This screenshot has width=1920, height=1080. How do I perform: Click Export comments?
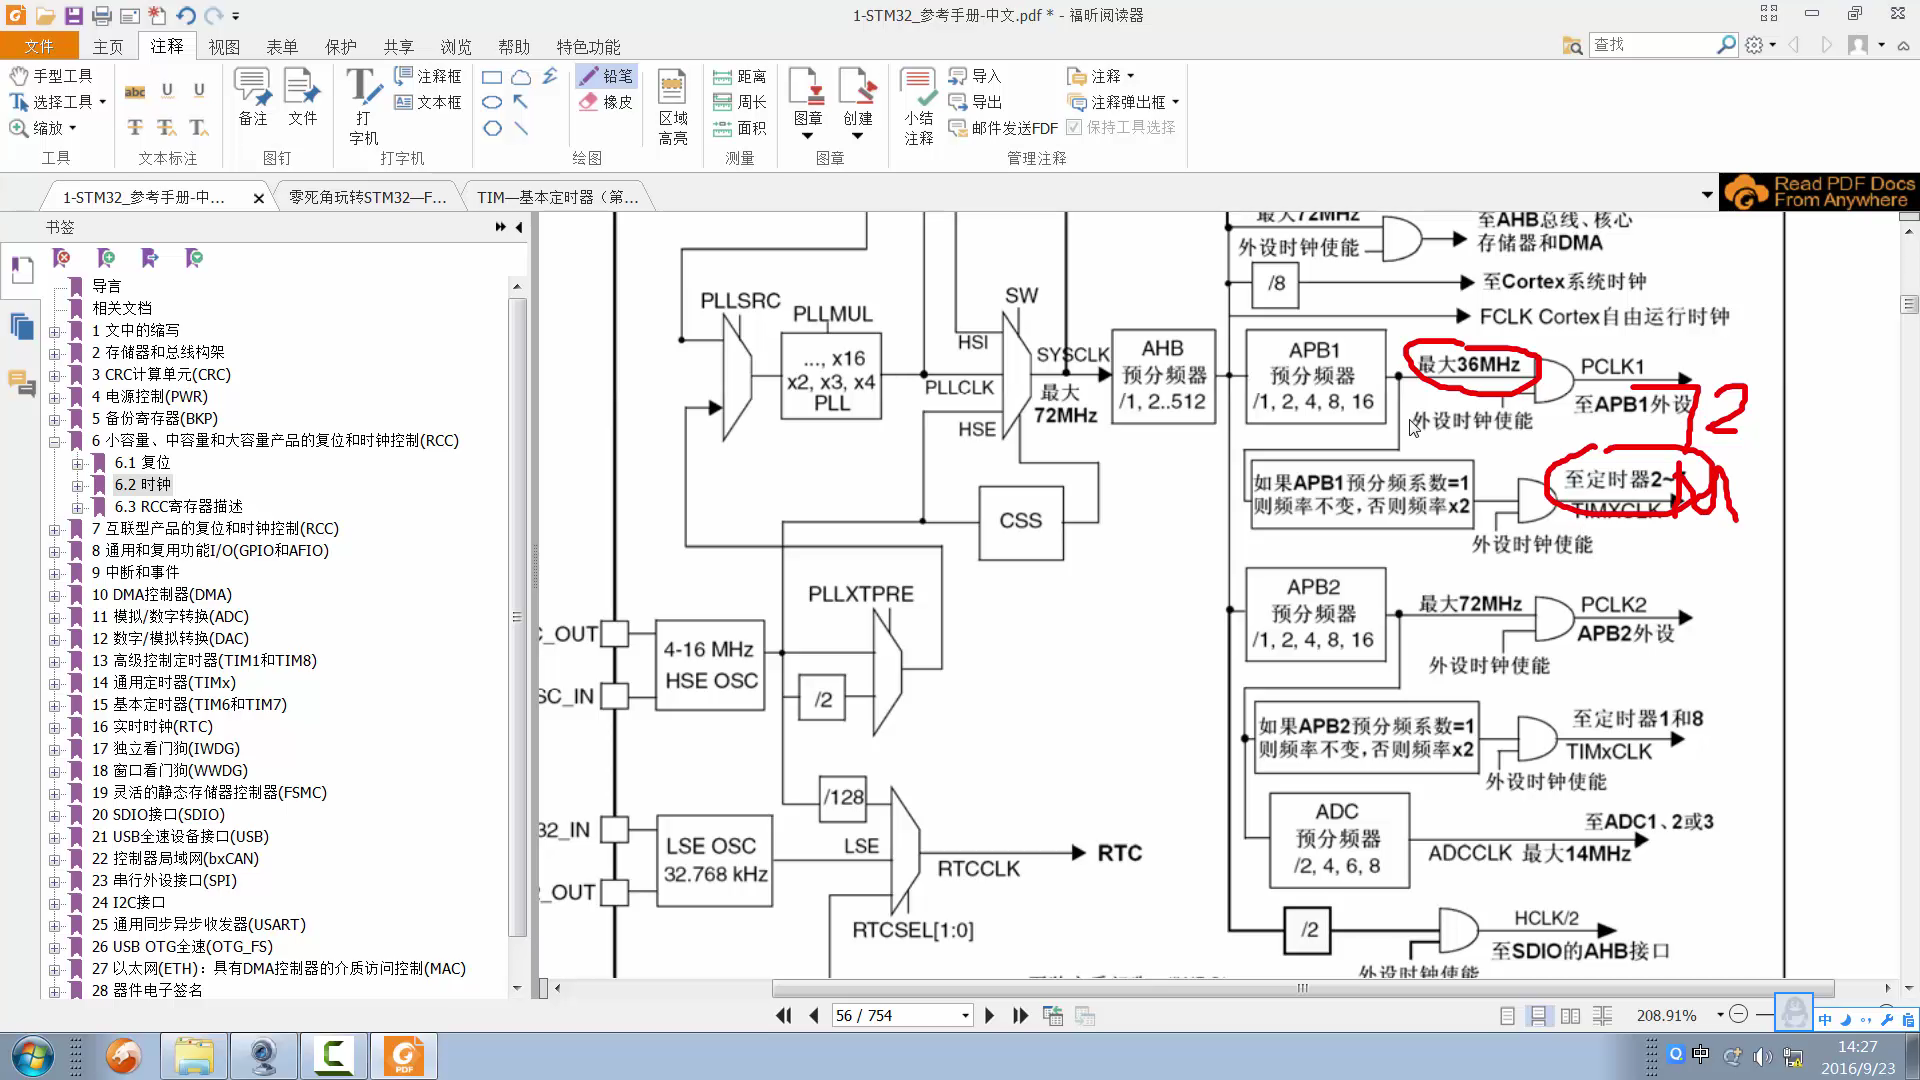(975, 102)
